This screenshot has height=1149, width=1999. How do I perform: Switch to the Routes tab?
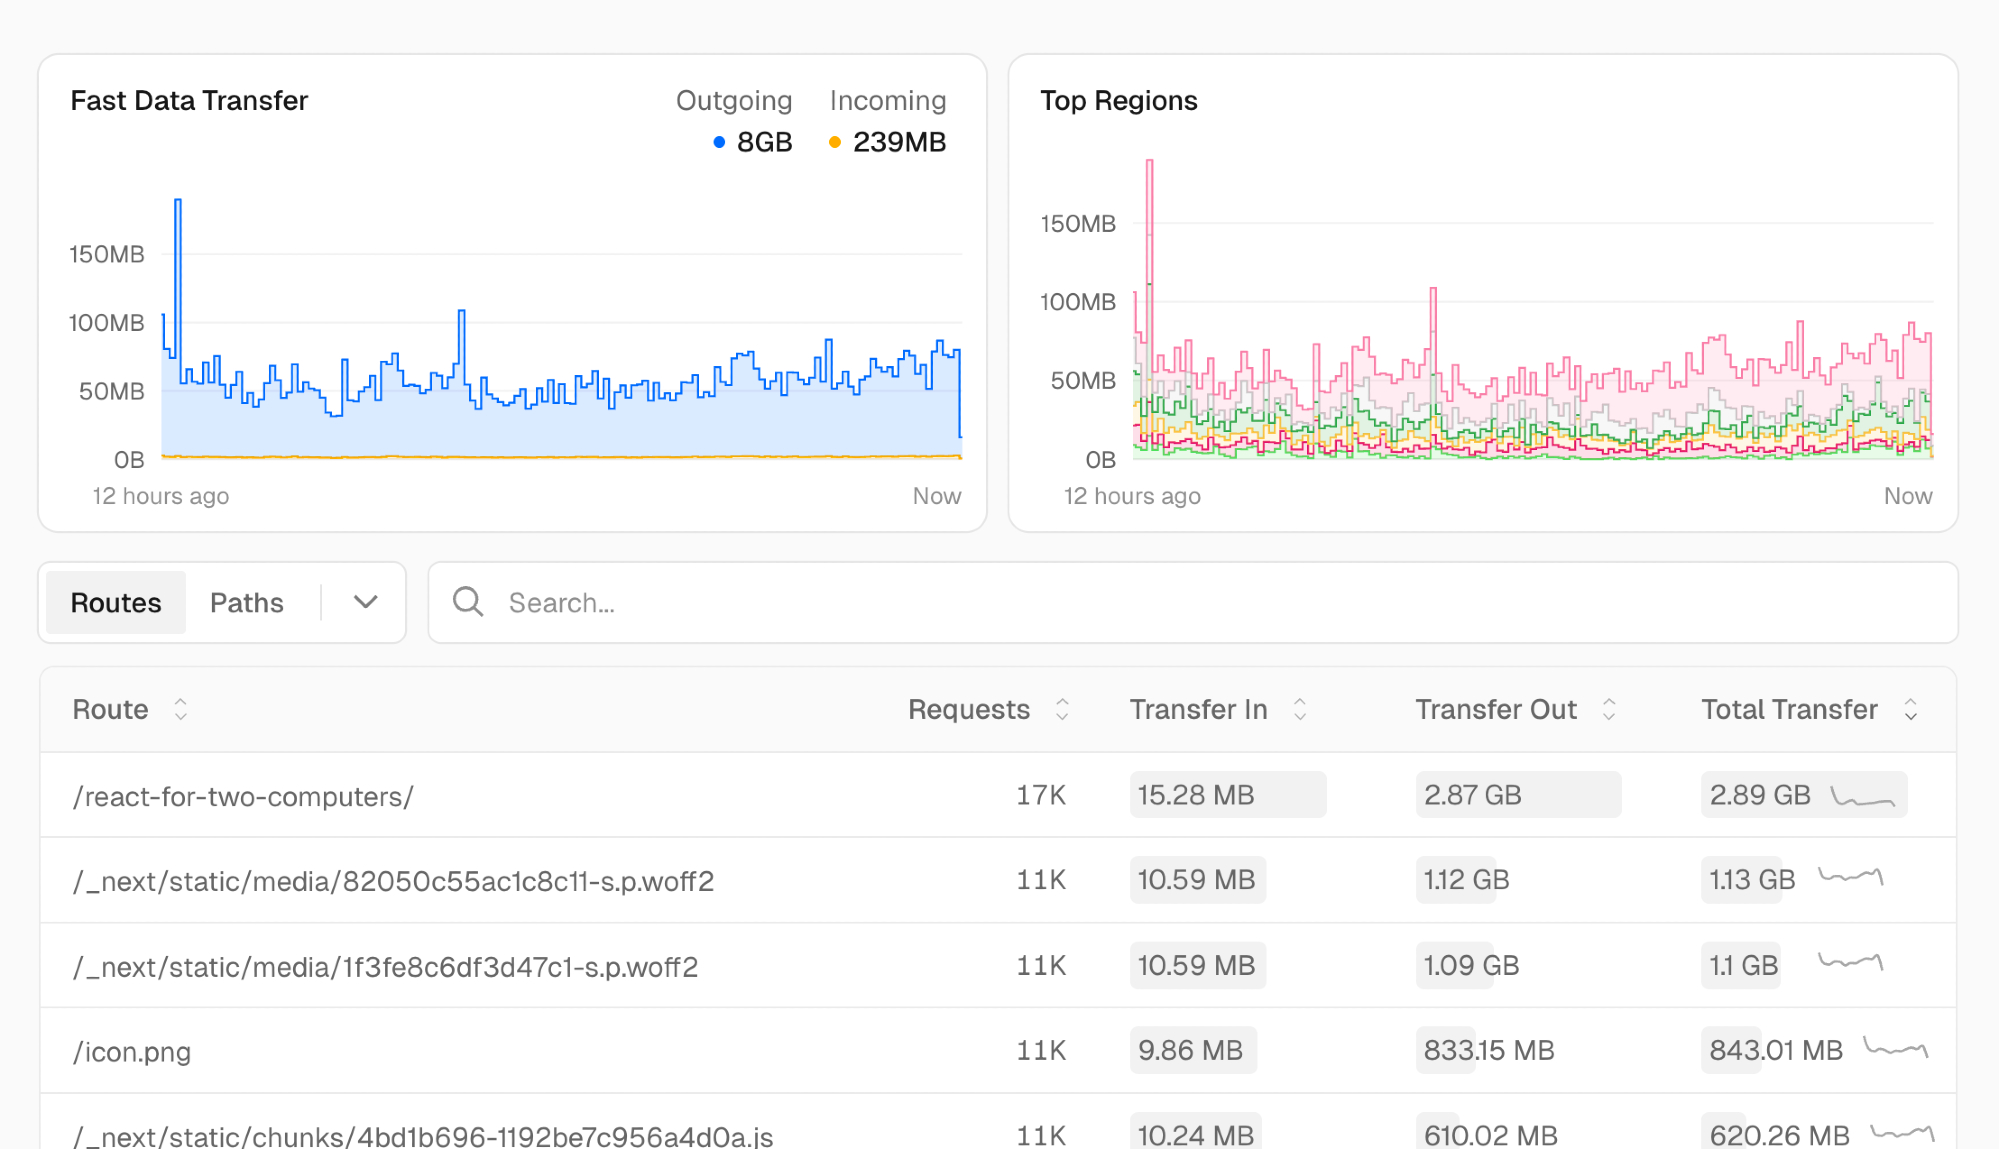(116, 602)
